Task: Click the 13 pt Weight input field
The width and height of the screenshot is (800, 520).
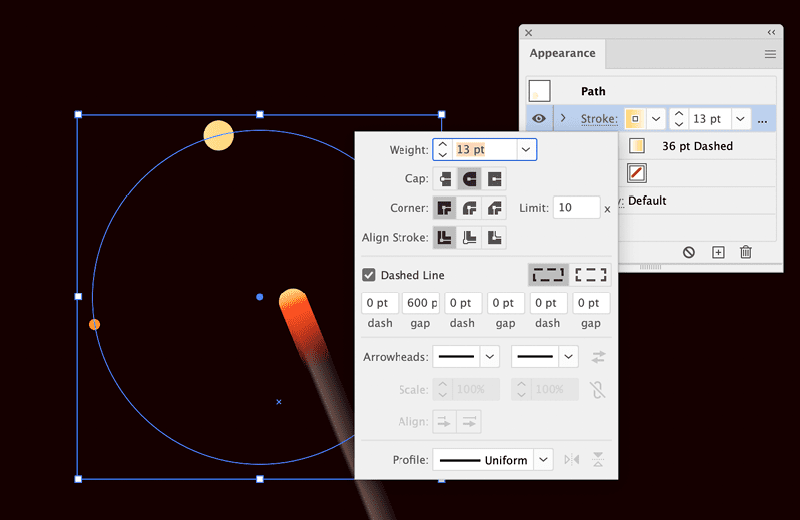Action: (485, 150)
